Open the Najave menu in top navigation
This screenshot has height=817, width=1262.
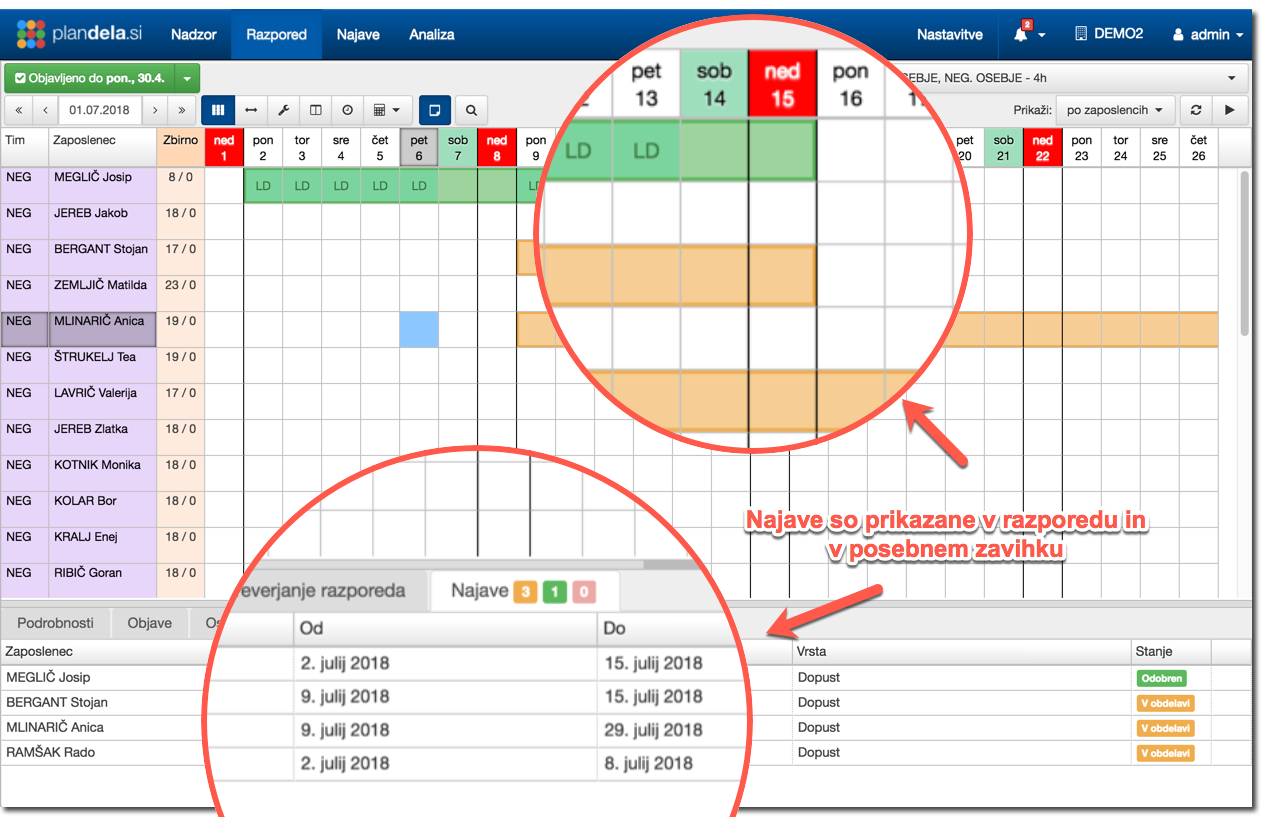358,34
